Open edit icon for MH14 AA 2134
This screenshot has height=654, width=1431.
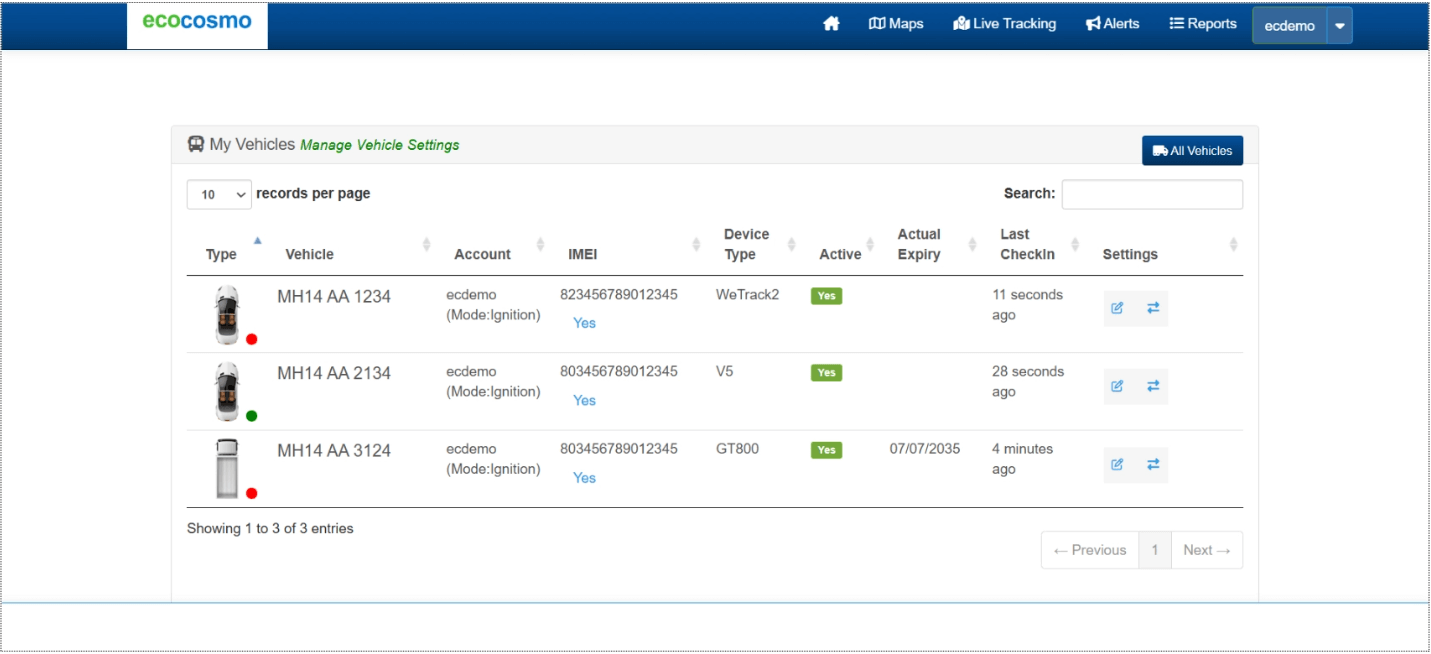[1117, 386]
